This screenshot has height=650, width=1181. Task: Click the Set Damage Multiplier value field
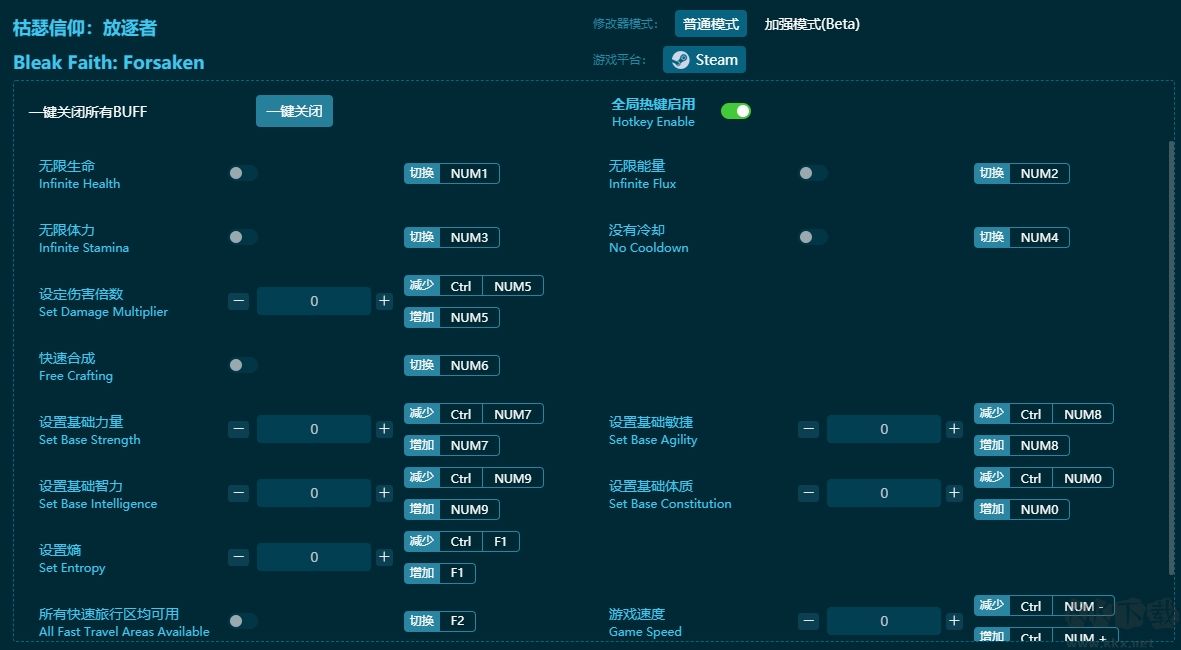[314, 301]
